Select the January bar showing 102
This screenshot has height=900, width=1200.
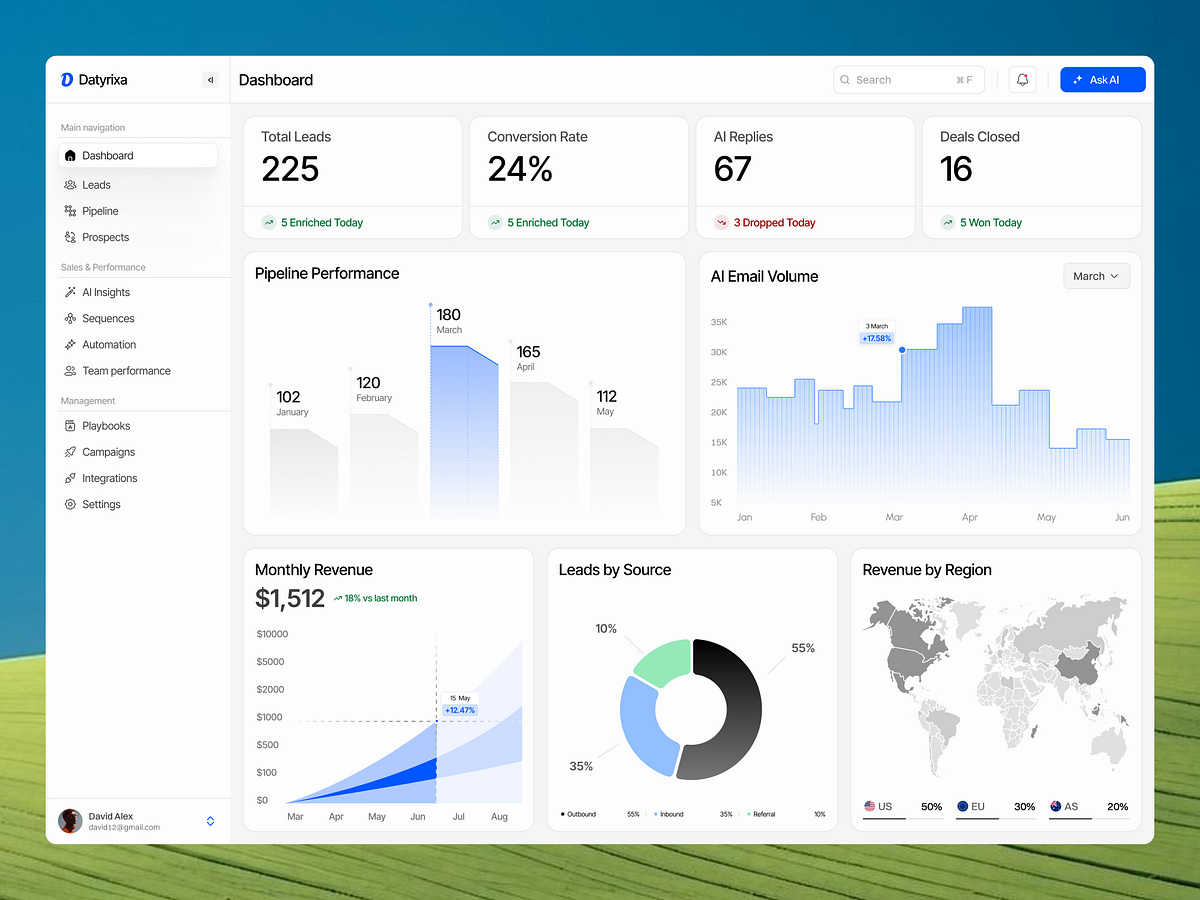[x=304, y=472]
